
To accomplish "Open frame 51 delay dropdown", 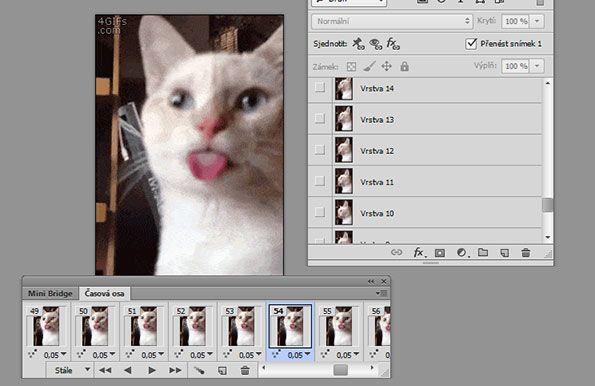I will [x=161, y=354].
